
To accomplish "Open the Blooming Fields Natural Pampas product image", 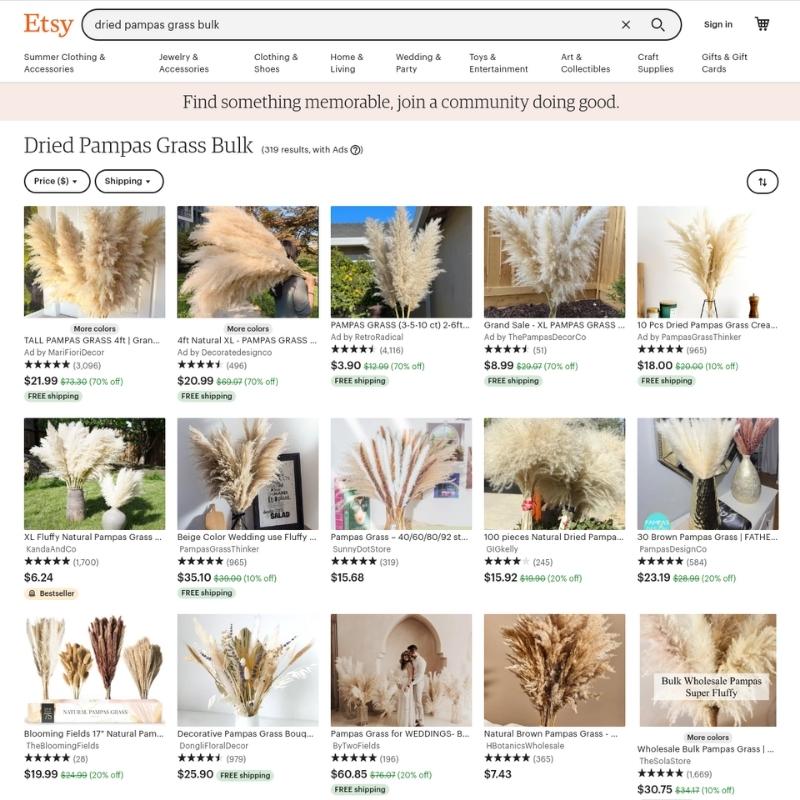I will point(94,670).
